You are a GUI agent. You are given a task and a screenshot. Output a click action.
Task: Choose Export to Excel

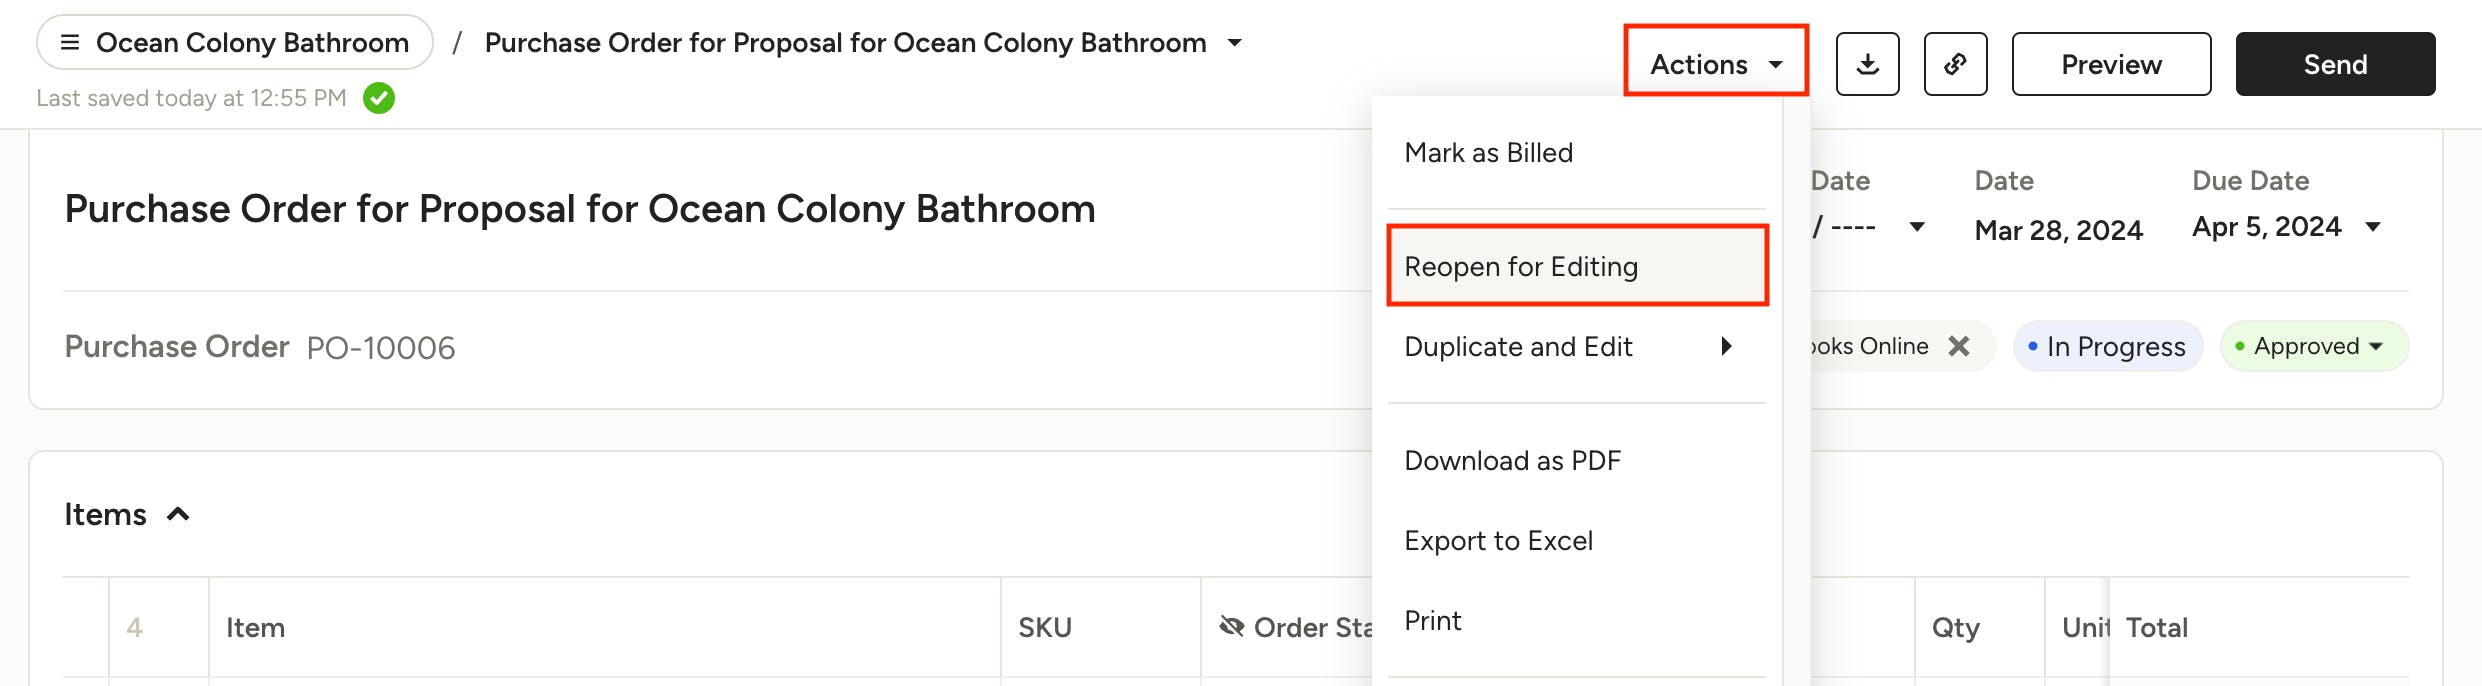click(x=1498, y=541)
